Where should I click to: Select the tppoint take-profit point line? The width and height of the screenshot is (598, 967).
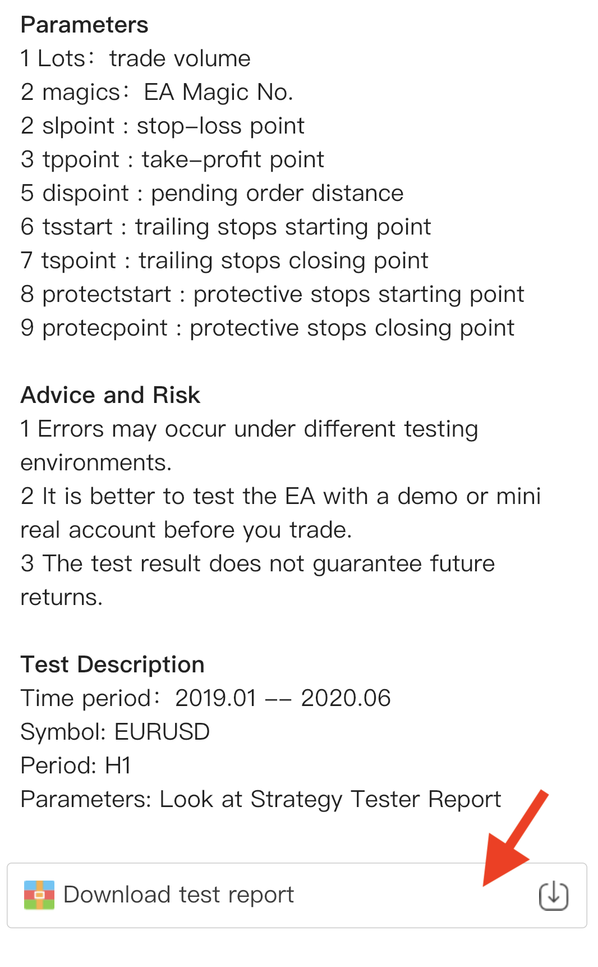click(x=172, y=159)
